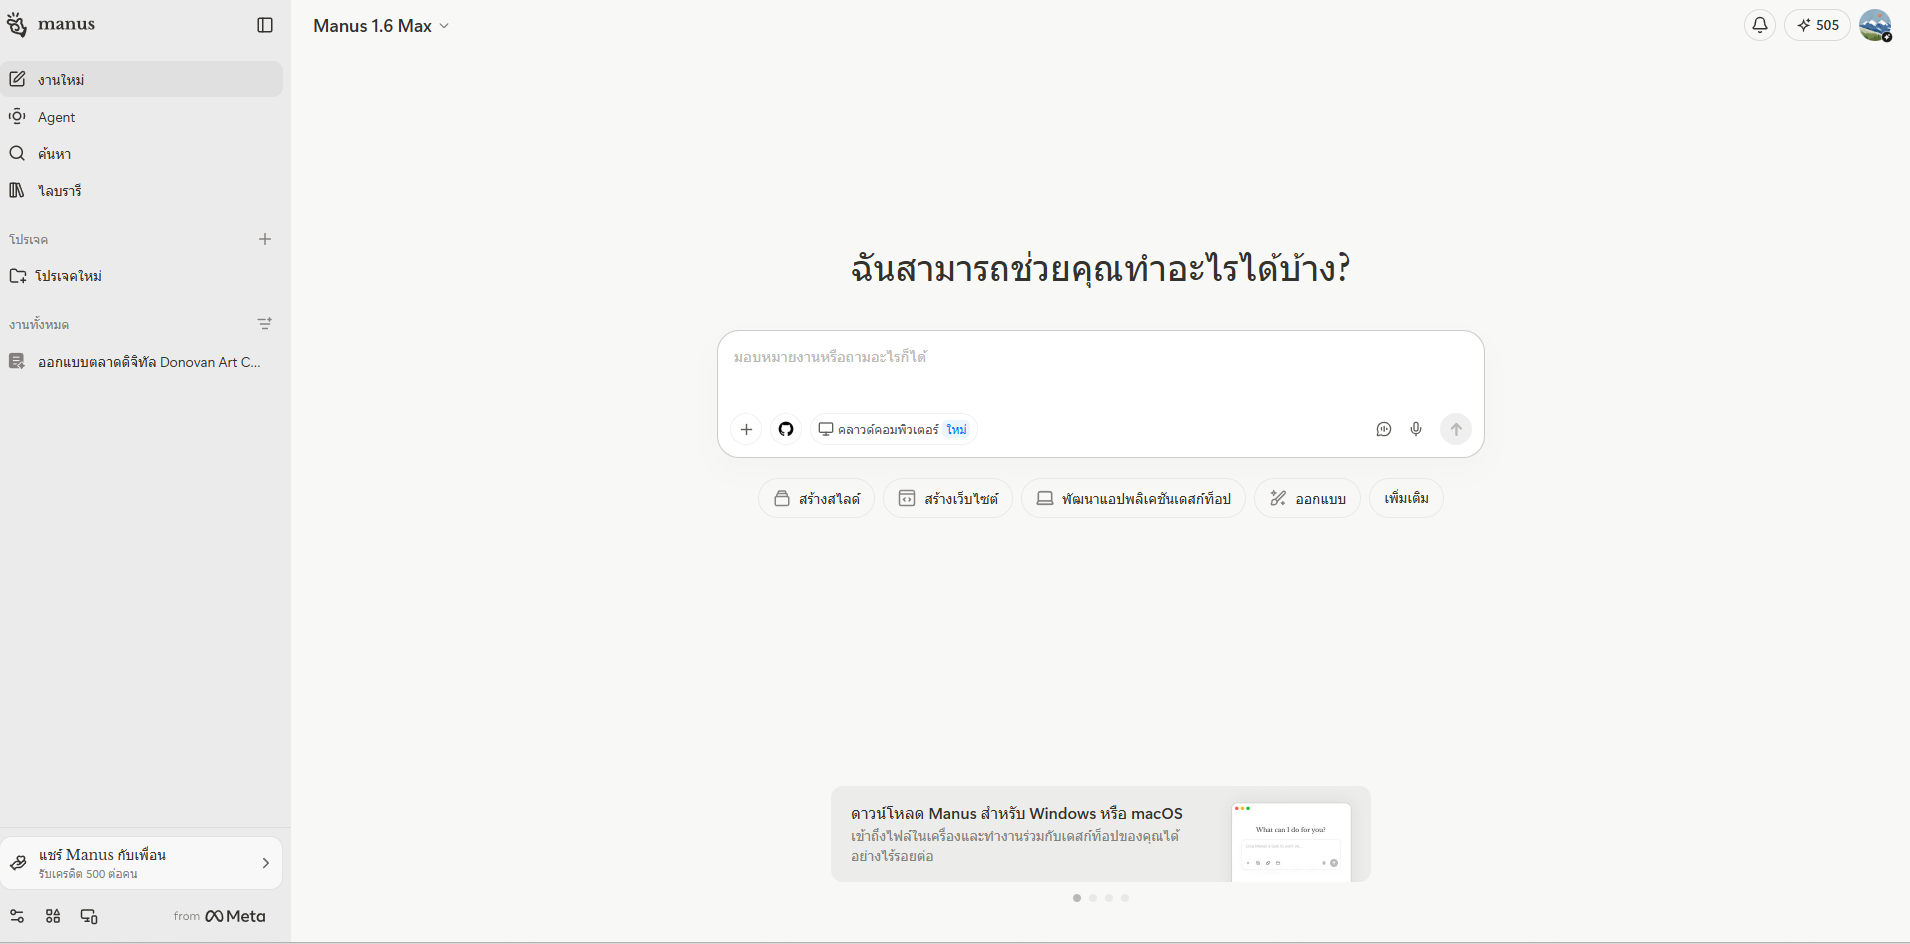Viewport: 1910px width, 944px height.
Task: Choose the ออกแบบ design suggestion chip
Action: 1308,498
